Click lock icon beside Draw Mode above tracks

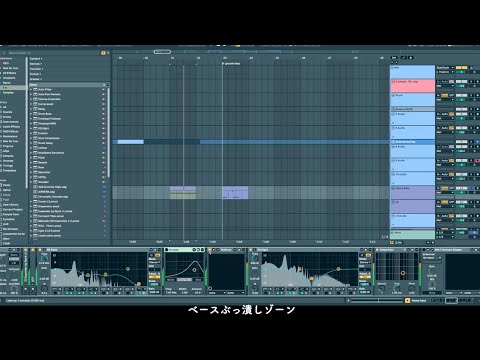[411, 58]
